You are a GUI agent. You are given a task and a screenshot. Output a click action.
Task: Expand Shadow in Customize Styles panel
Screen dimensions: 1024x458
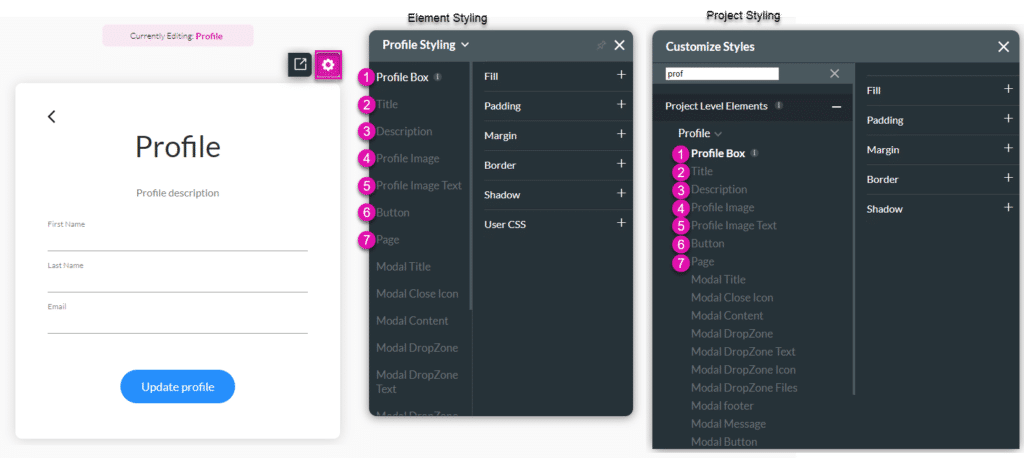[1008, 208]
